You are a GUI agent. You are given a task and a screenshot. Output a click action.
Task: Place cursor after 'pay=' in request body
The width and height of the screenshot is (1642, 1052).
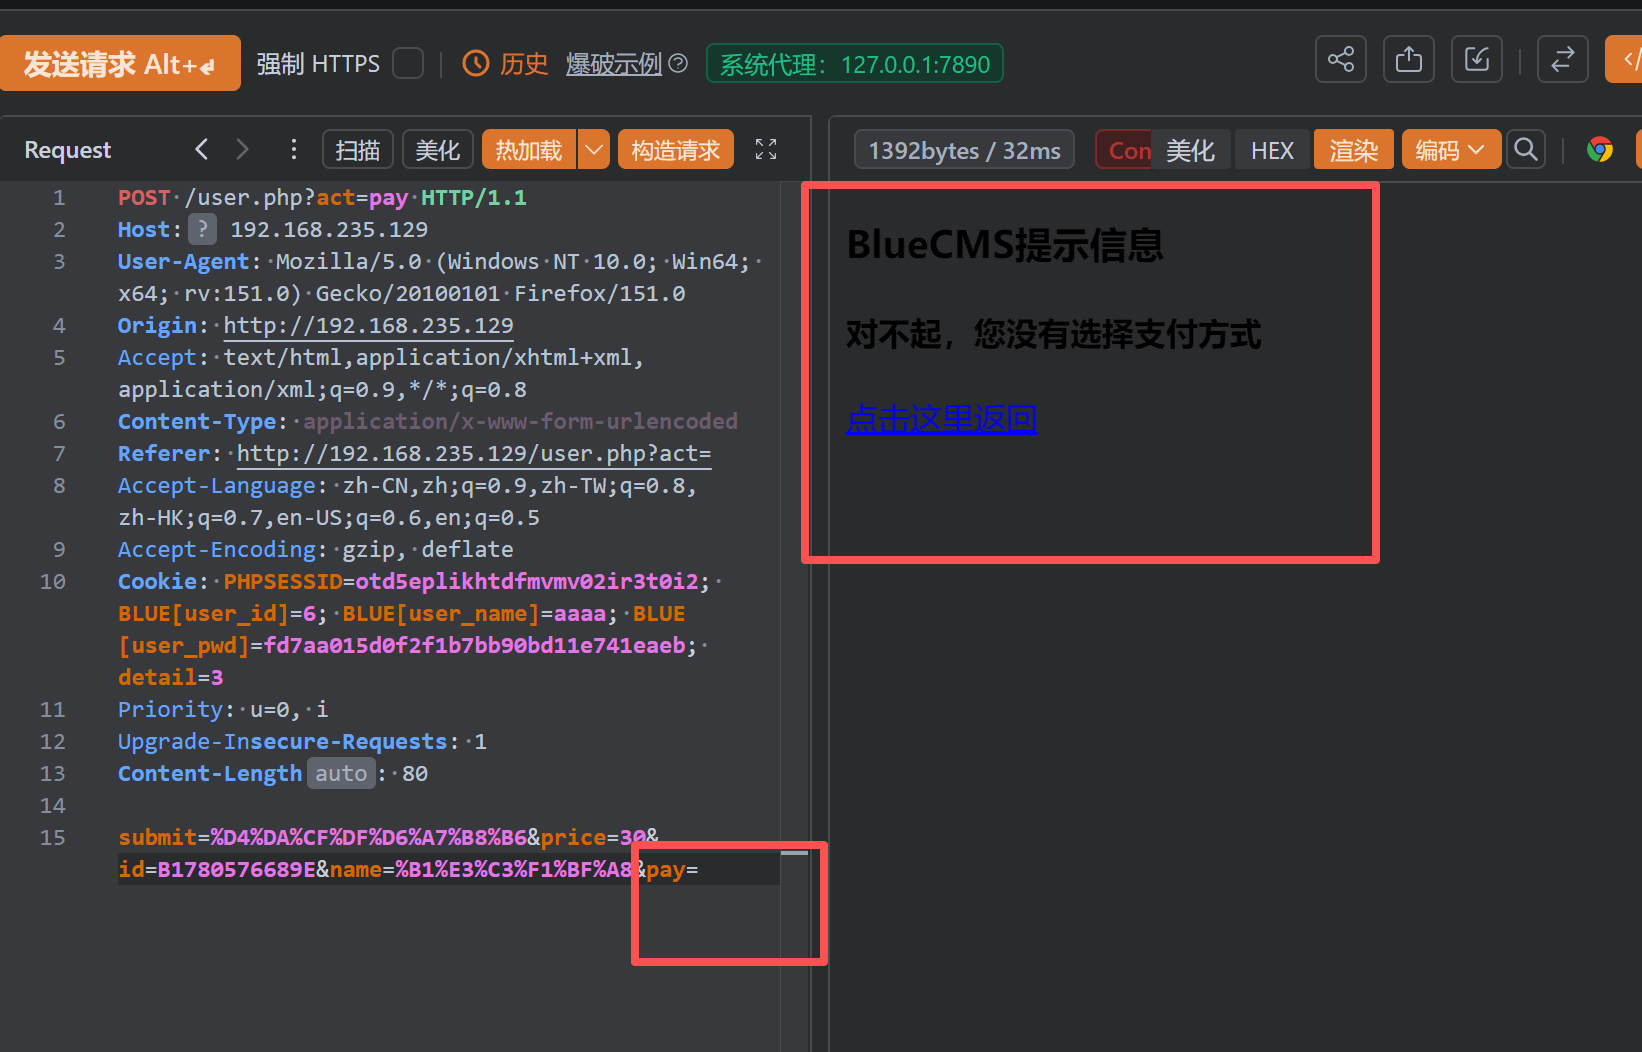pyautogui.click(x=700, y=870)
